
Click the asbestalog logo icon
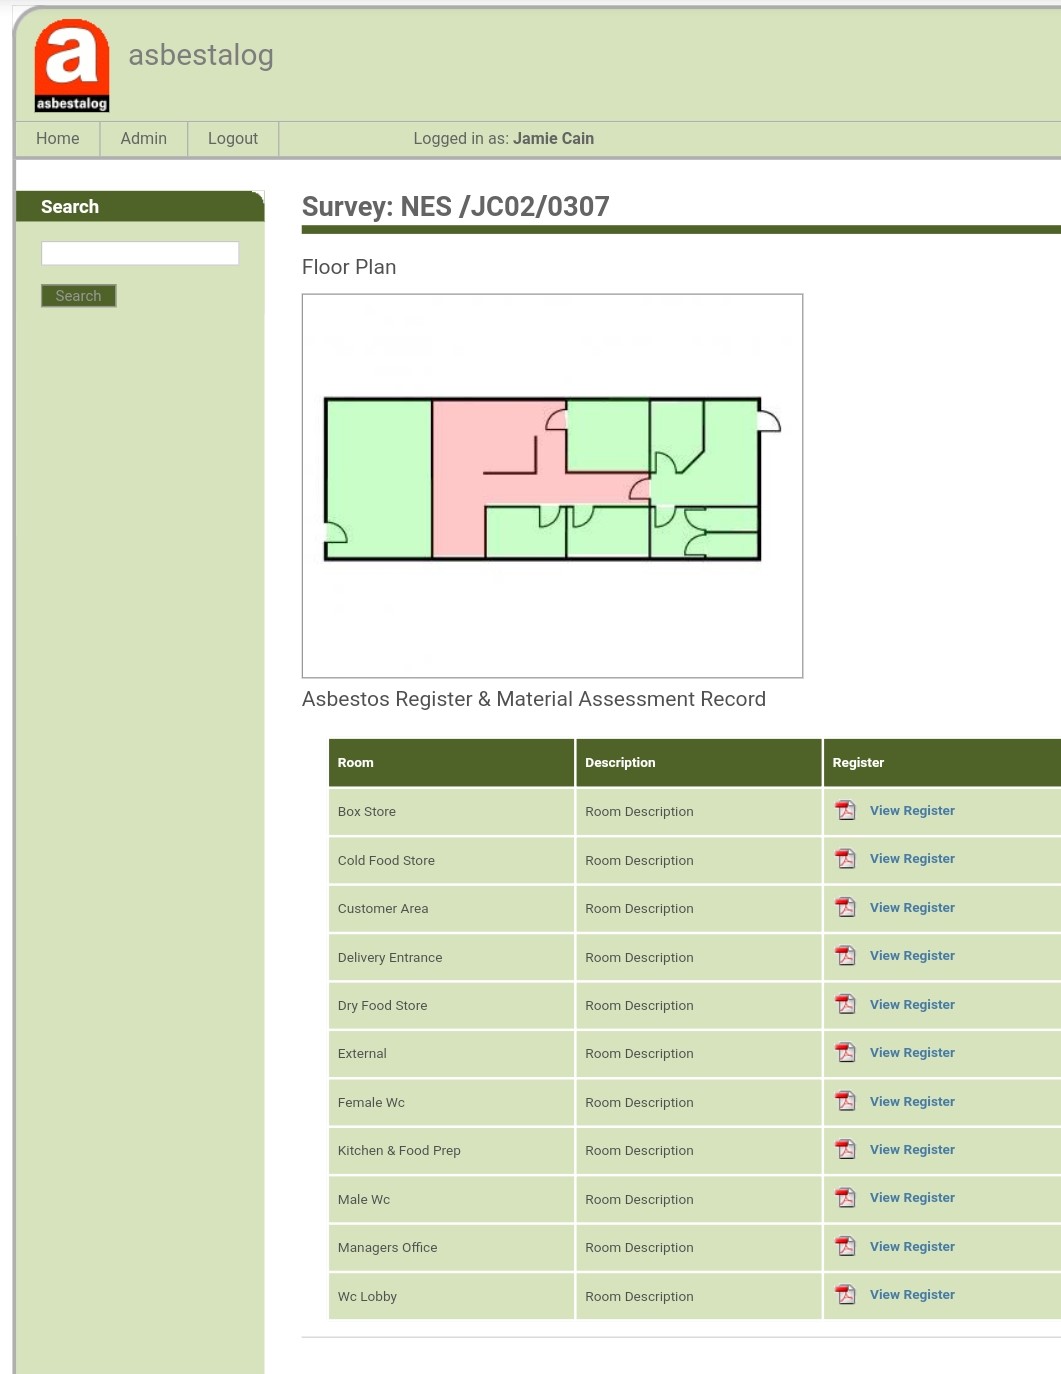tap(71, 65)
